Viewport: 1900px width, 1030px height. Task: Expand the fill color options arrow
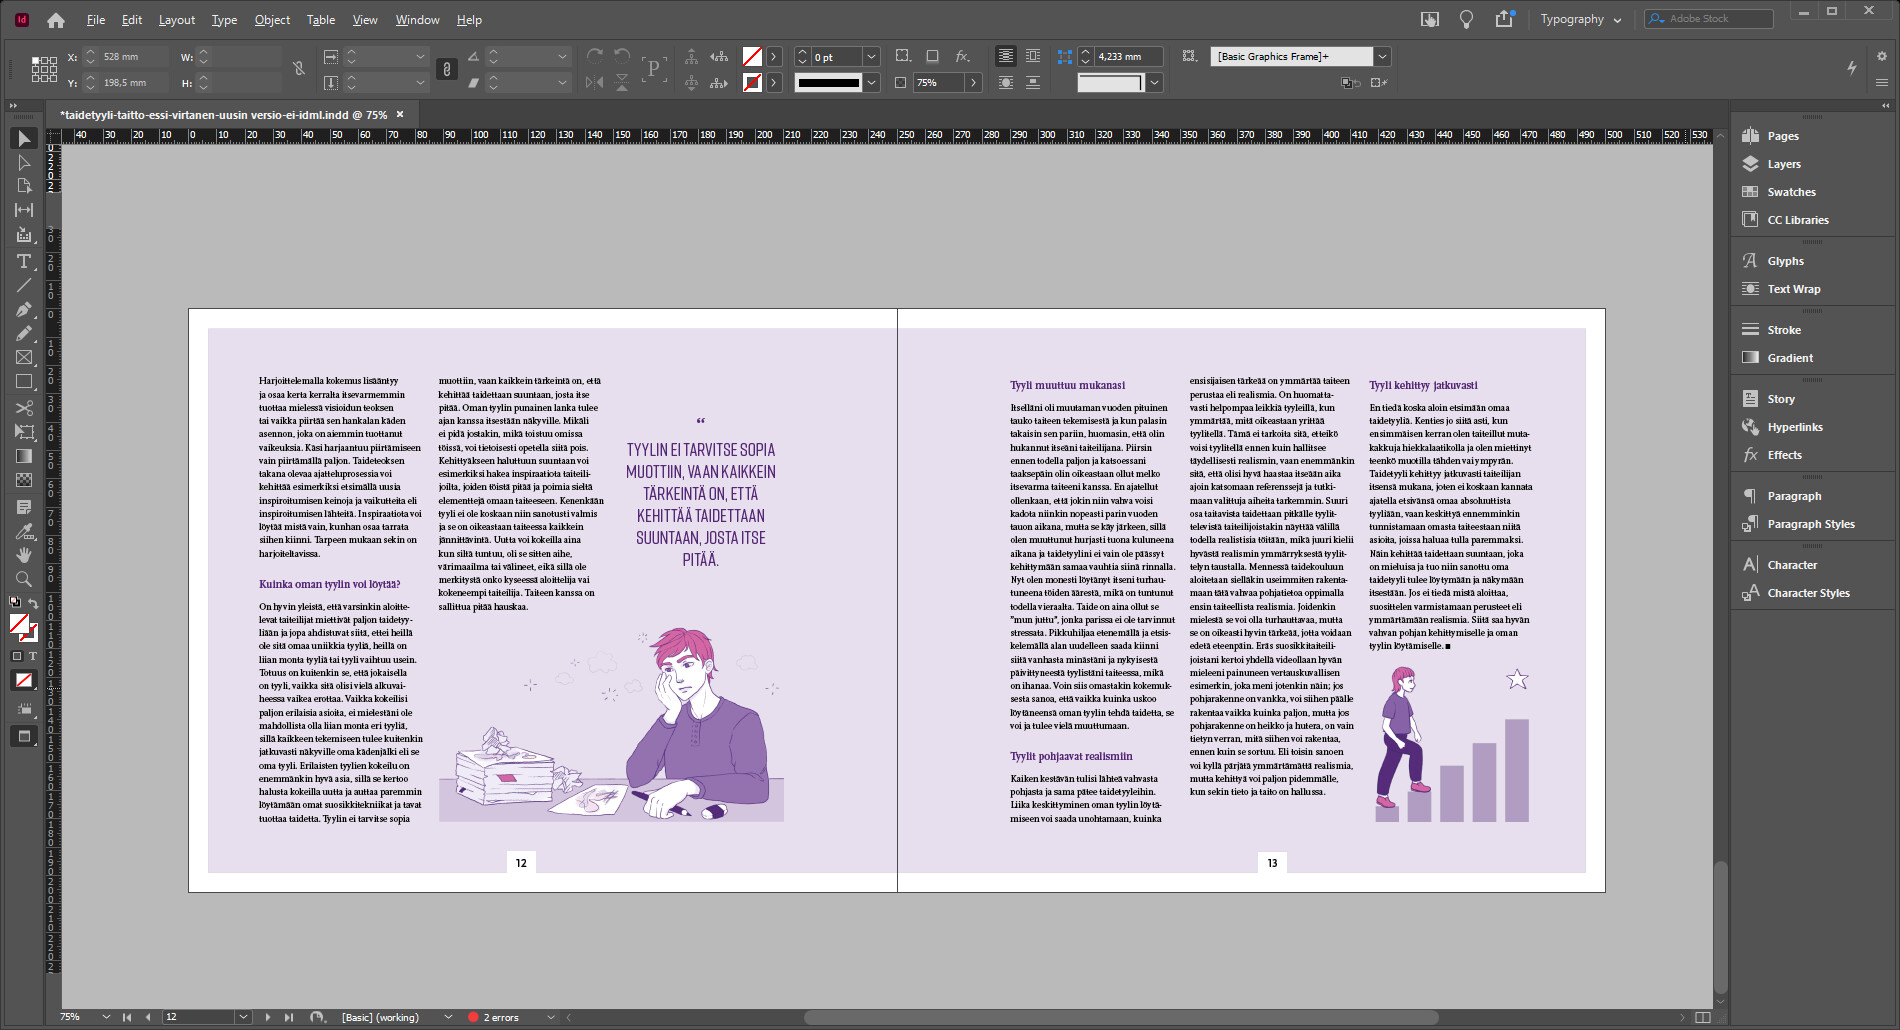[774, 57]
